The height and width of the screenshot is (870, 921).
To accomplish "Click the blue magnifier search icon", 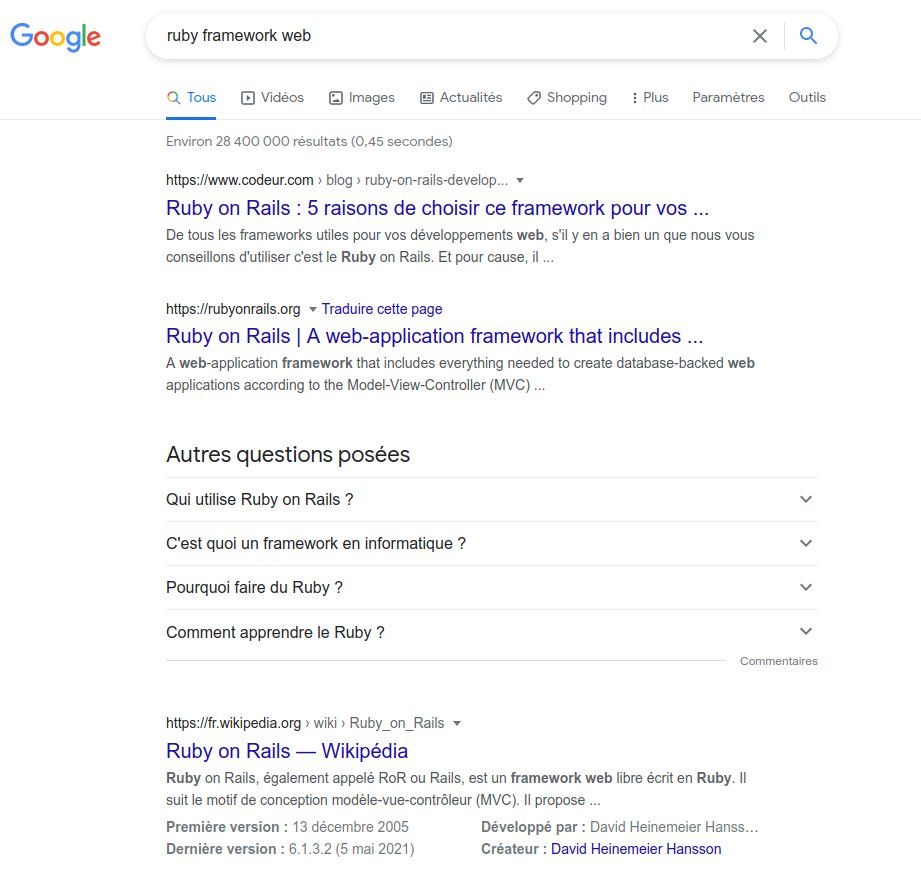I will (809, 36).
